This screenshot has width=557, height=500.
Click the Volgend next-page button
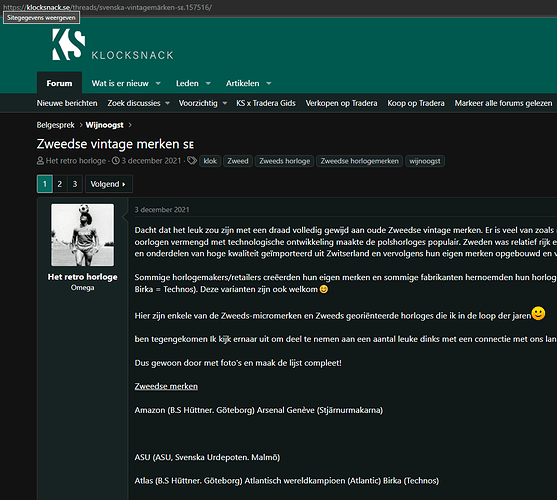click(x=108, y=184)
